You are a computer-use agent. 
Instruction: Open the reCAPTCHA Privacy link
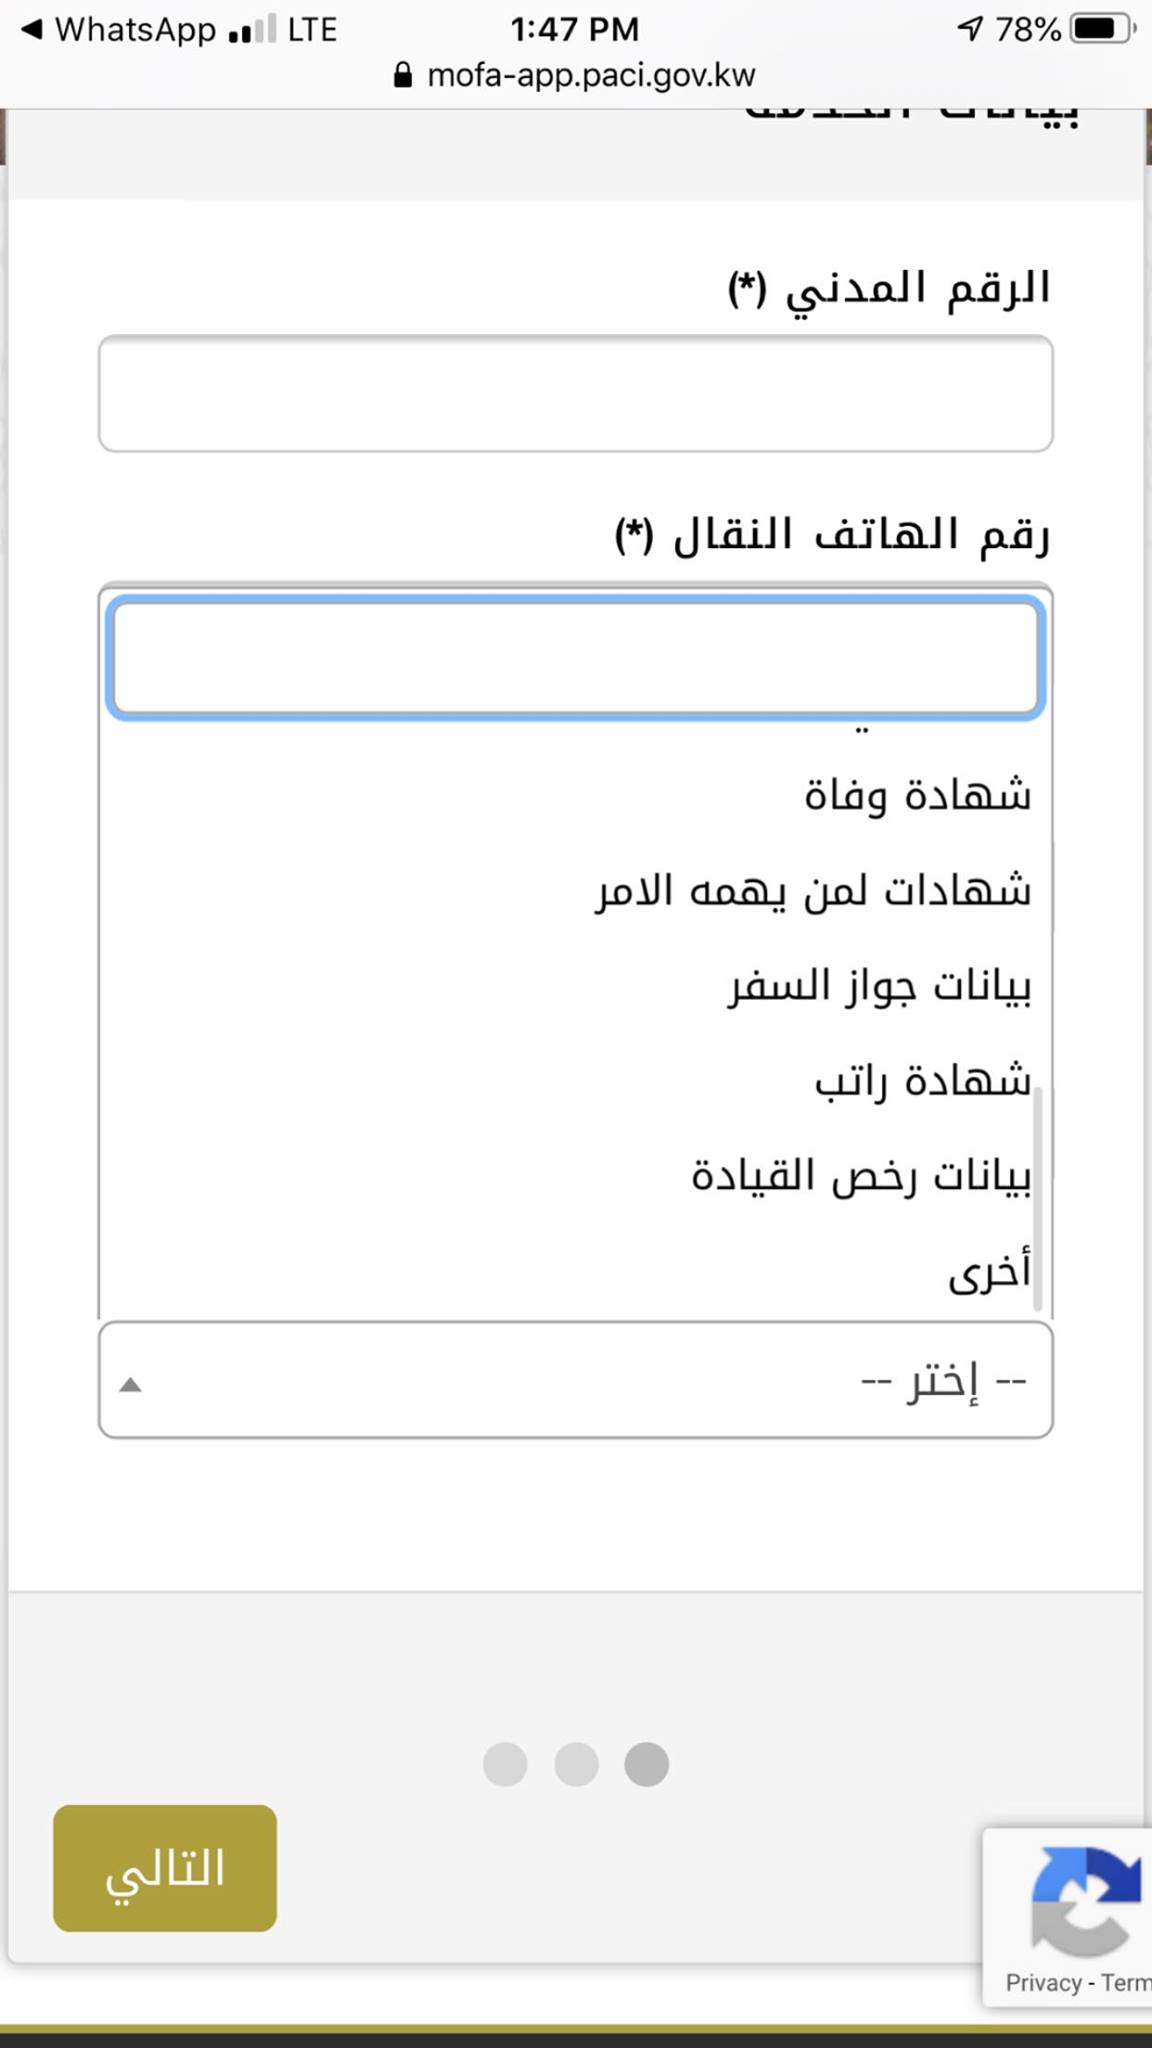point(1043,1982)
